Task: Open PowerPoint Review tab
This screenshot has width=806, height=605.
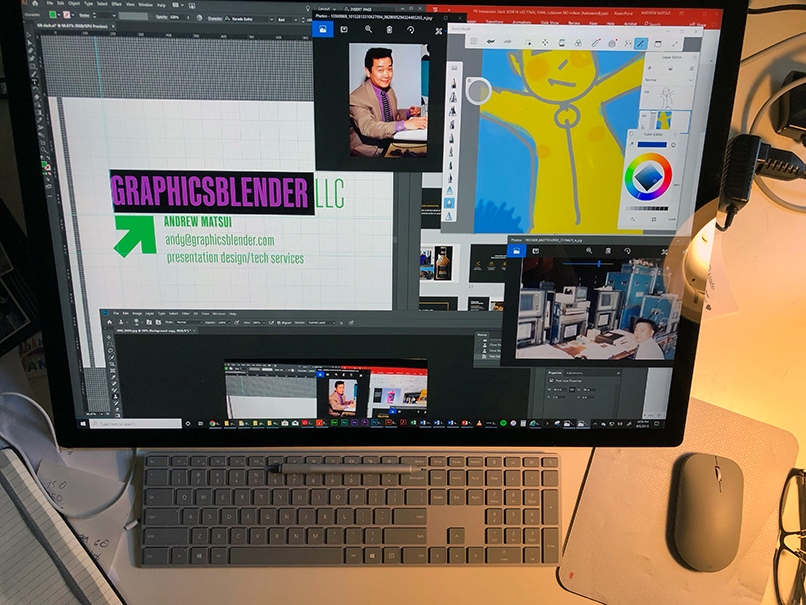Action: [x=574, y=23]
